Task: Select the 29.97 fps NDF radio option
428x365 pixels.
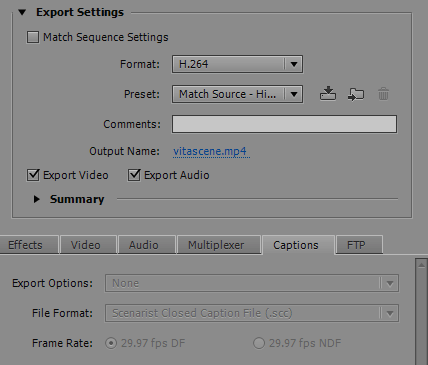Action: click(x=259, y=343)
